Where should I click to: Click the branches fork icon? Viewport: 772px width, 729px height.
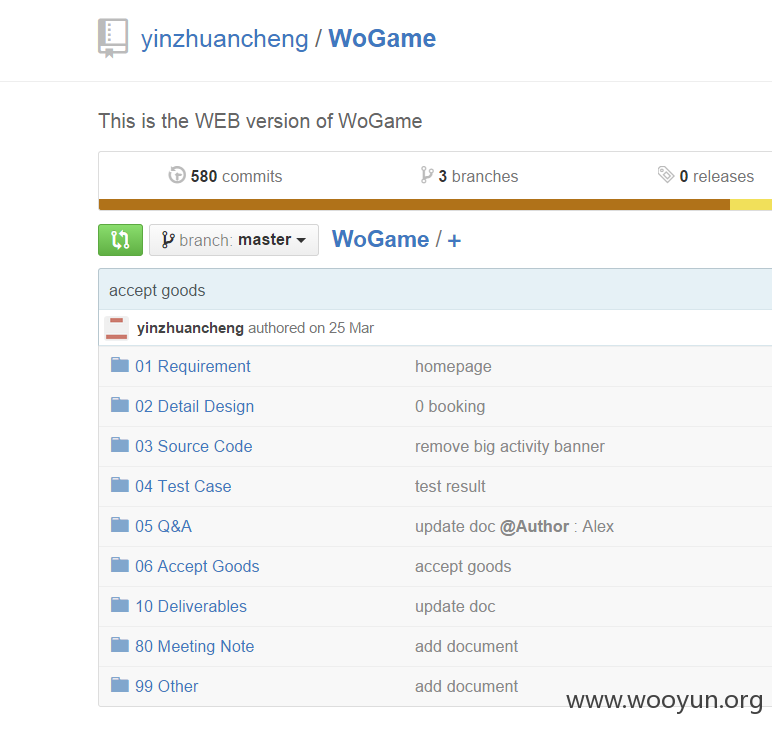pos(426,175)
